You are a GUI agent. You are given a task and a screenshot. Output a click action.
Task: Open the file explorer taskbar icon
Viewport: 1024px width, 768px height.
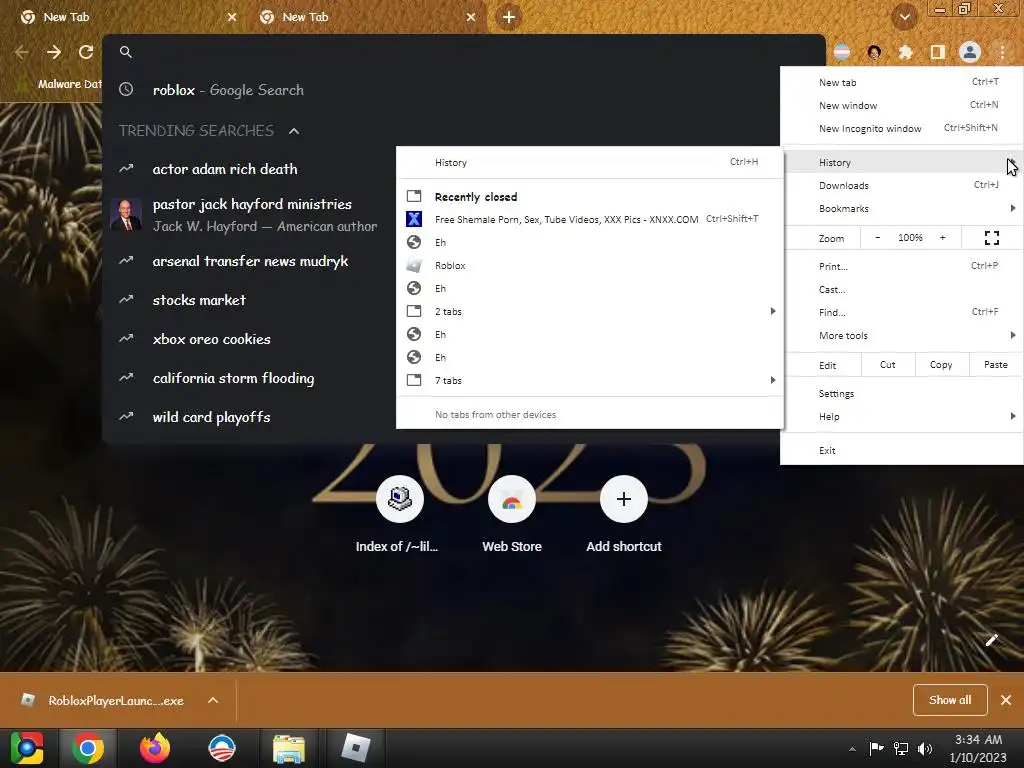[x=289, y=748]
